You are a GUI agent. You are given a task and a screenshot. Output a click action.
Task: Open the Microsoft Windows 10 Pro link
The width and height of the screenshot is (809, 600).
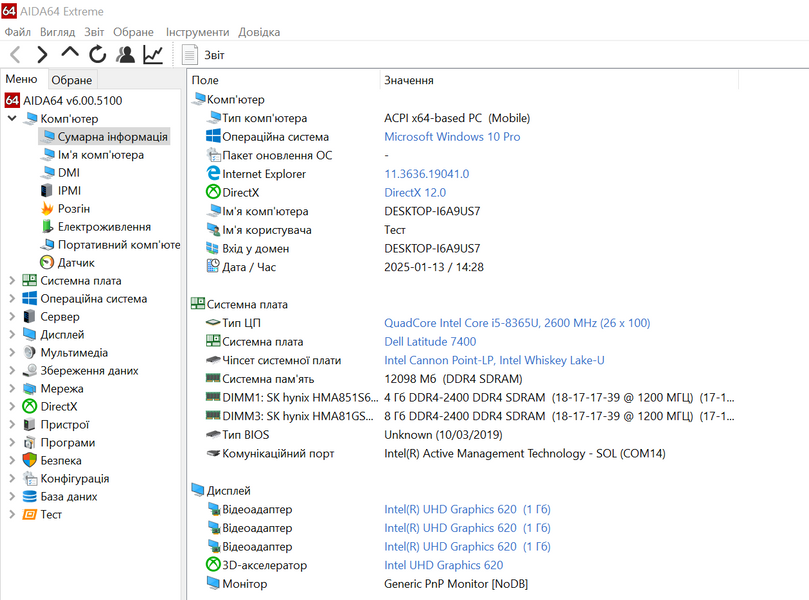click(x=452, y=137)
